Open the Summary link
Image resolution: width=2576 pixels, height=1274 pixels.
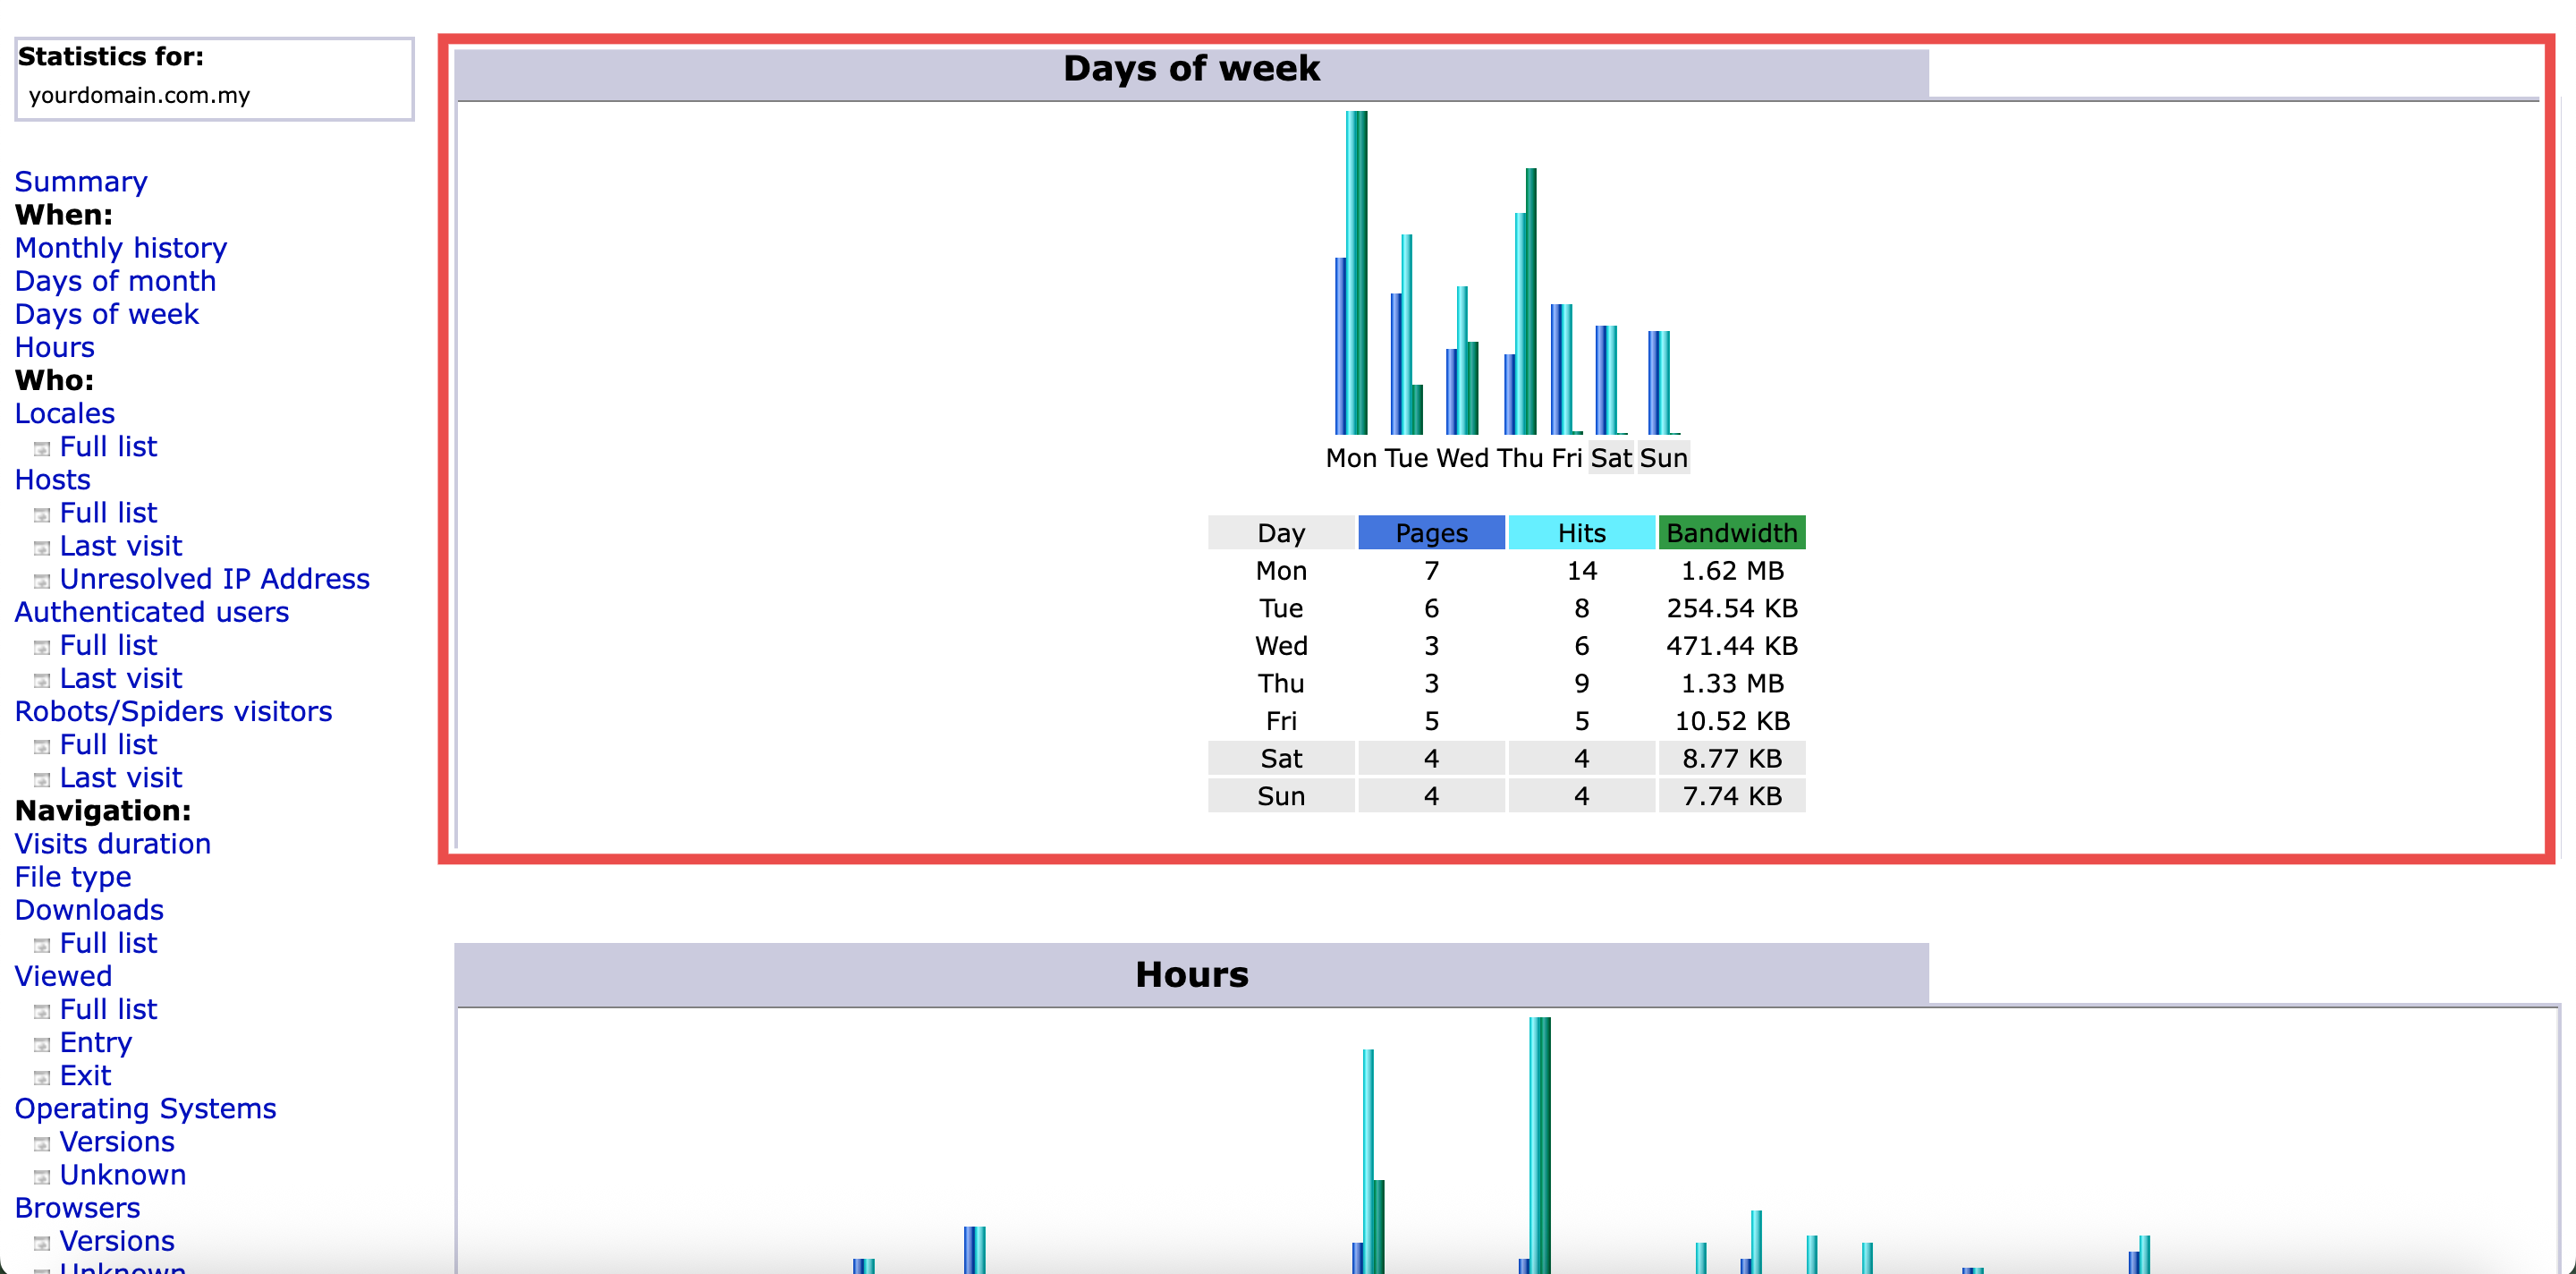click(x=81, y=182)
